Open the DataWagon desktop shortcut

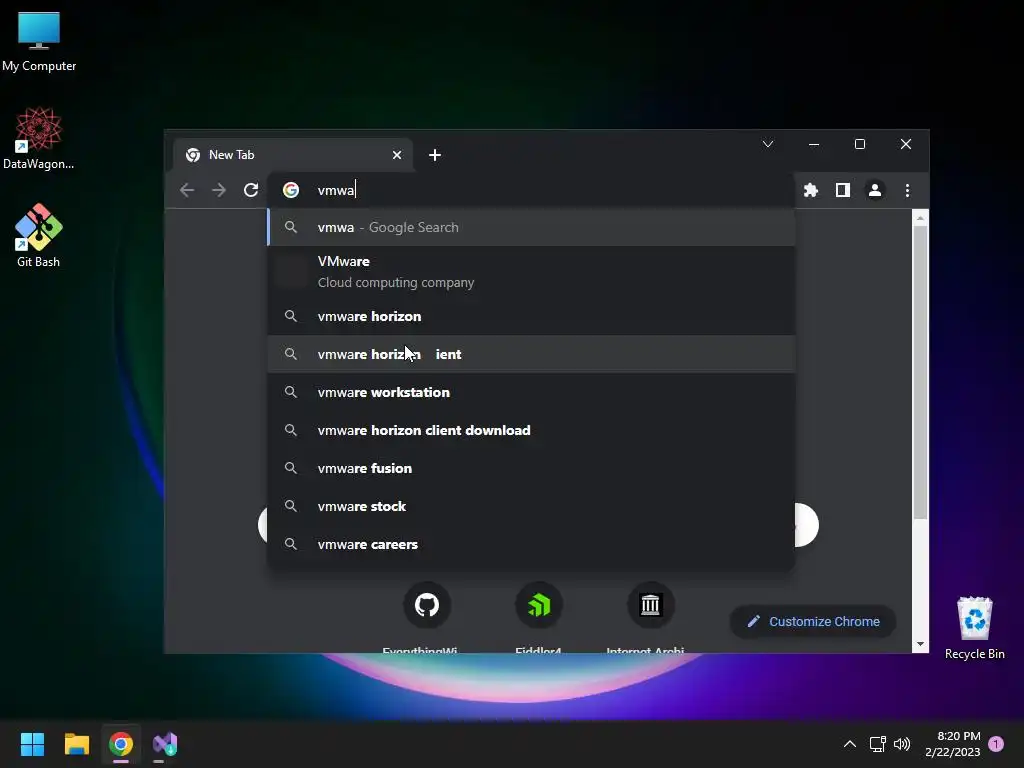click(39, 138)
